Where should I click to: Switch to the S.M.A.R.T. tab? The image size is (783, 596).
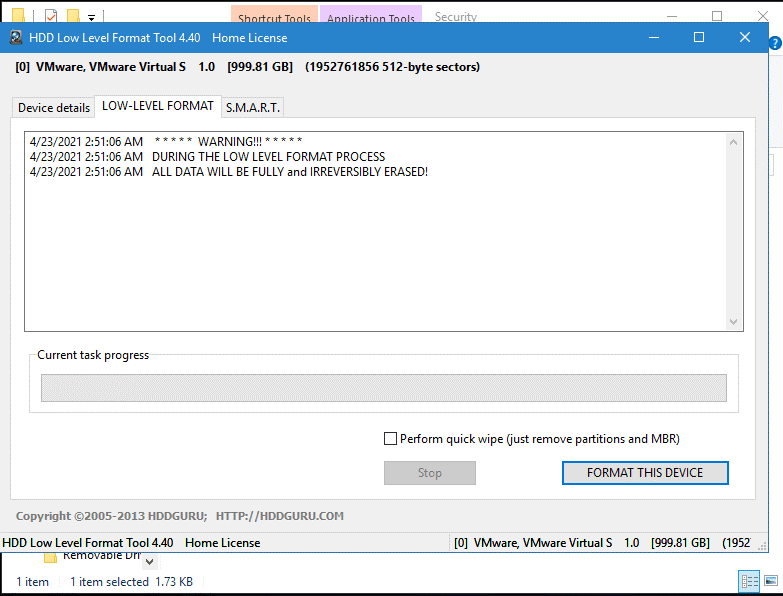pyautogui.click(x=253, y=107)
